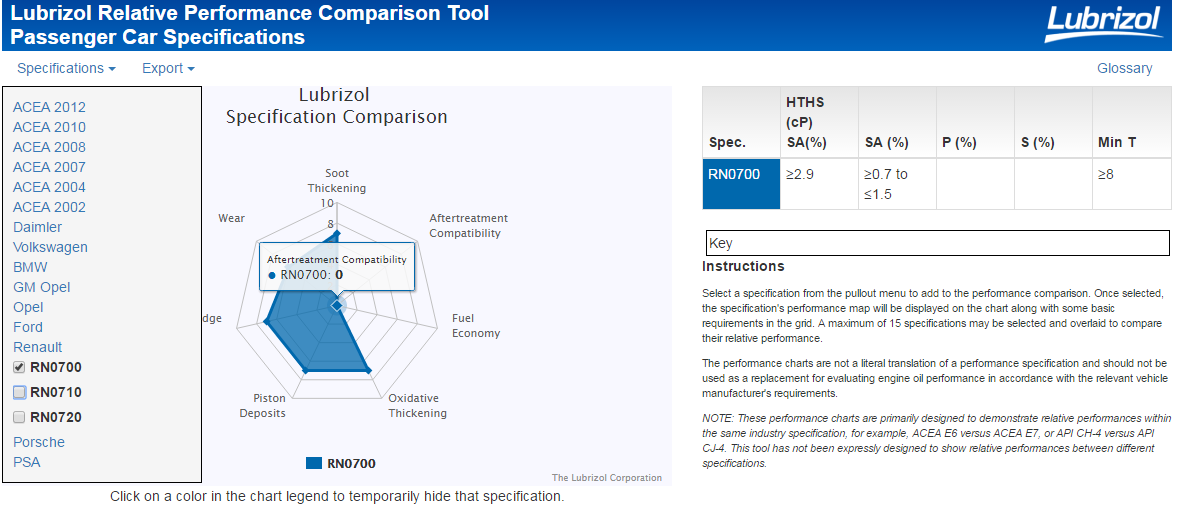Click the Oxidative Thickening point on radar chart

[371, 371]
